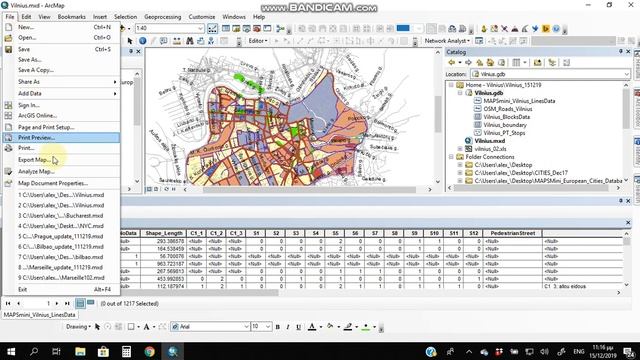The height and width of the screenshot is (360, 640).
Task: Click the Catalog Back arrow
Action: click(451, 62)
